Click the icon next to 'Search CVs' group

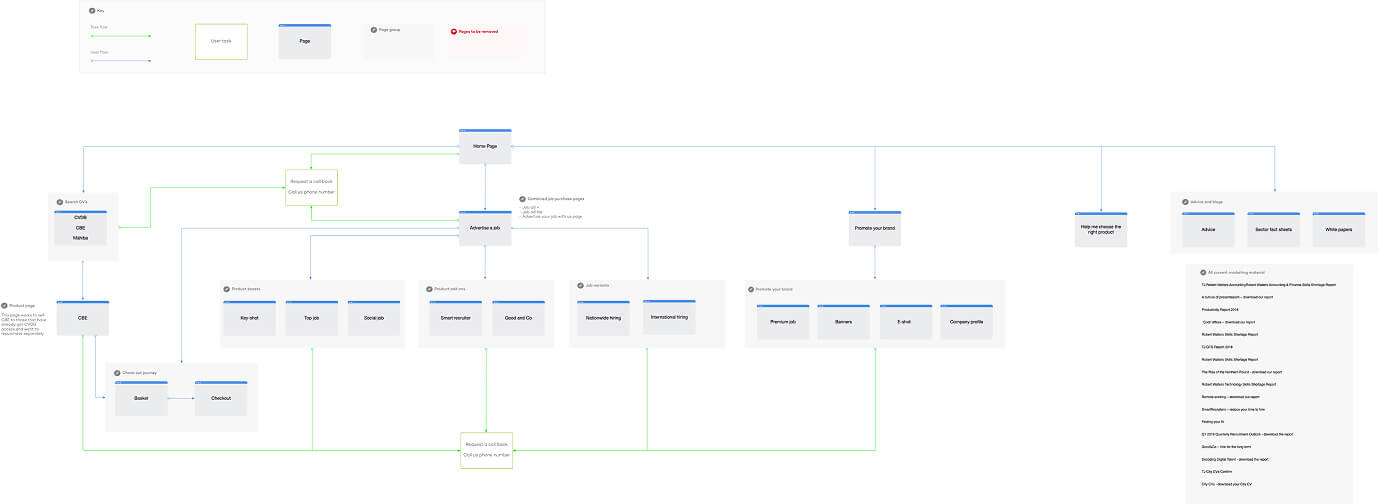click(x=58, y=201)
